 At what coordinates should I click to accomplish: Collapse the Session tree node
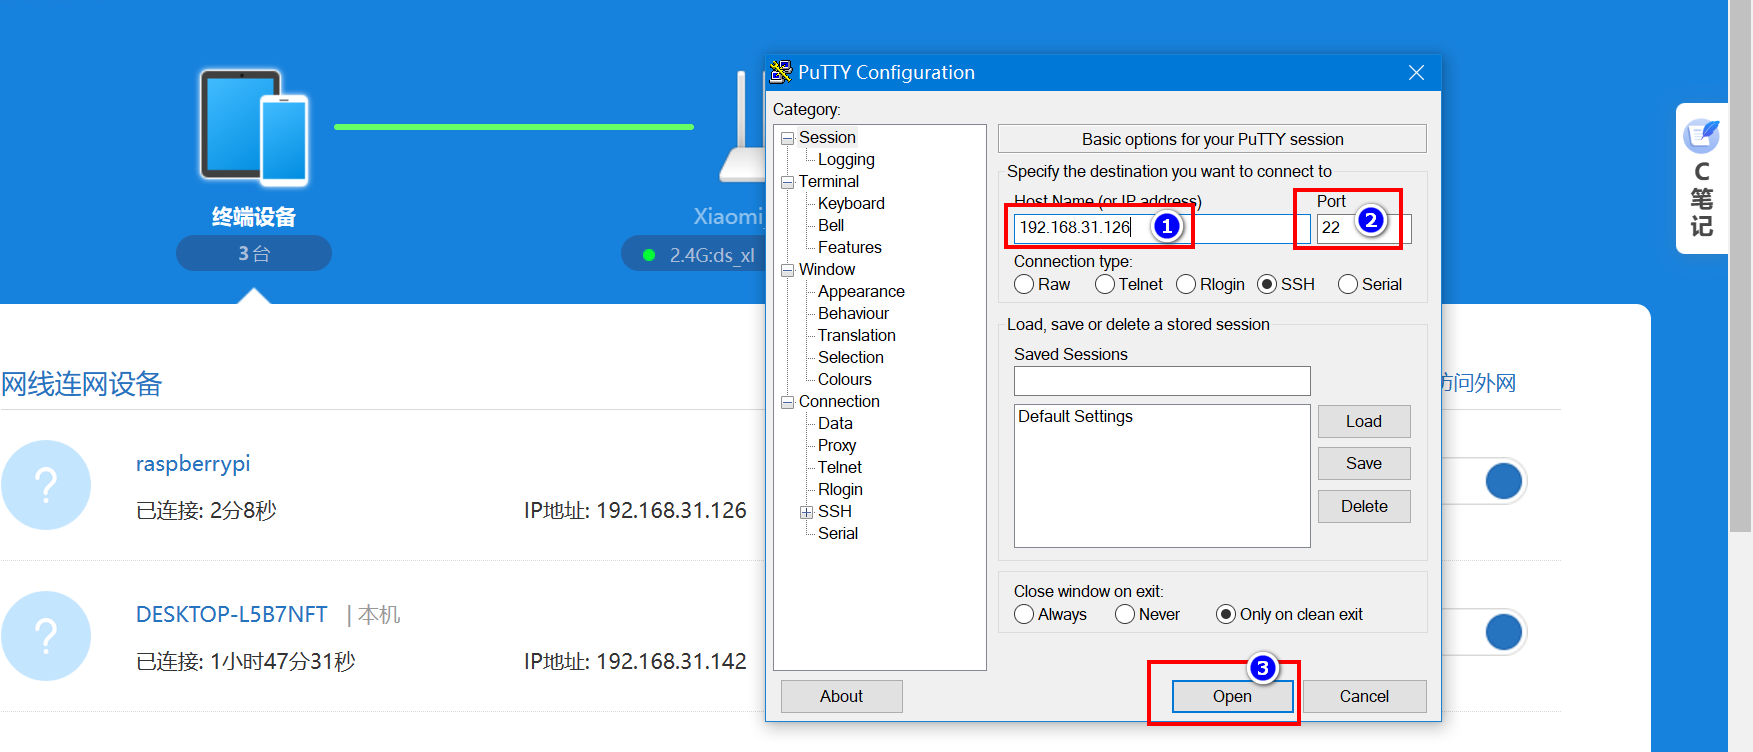(788, 138)
